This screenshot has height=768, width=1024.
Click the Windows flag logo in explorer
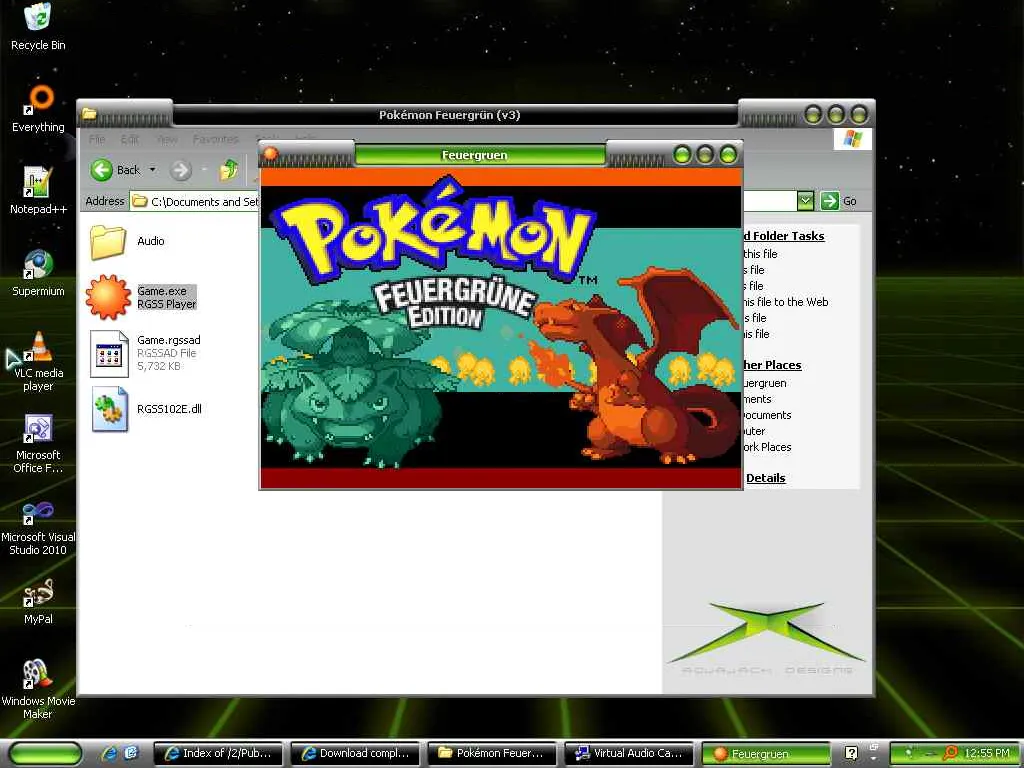point(852,139)
